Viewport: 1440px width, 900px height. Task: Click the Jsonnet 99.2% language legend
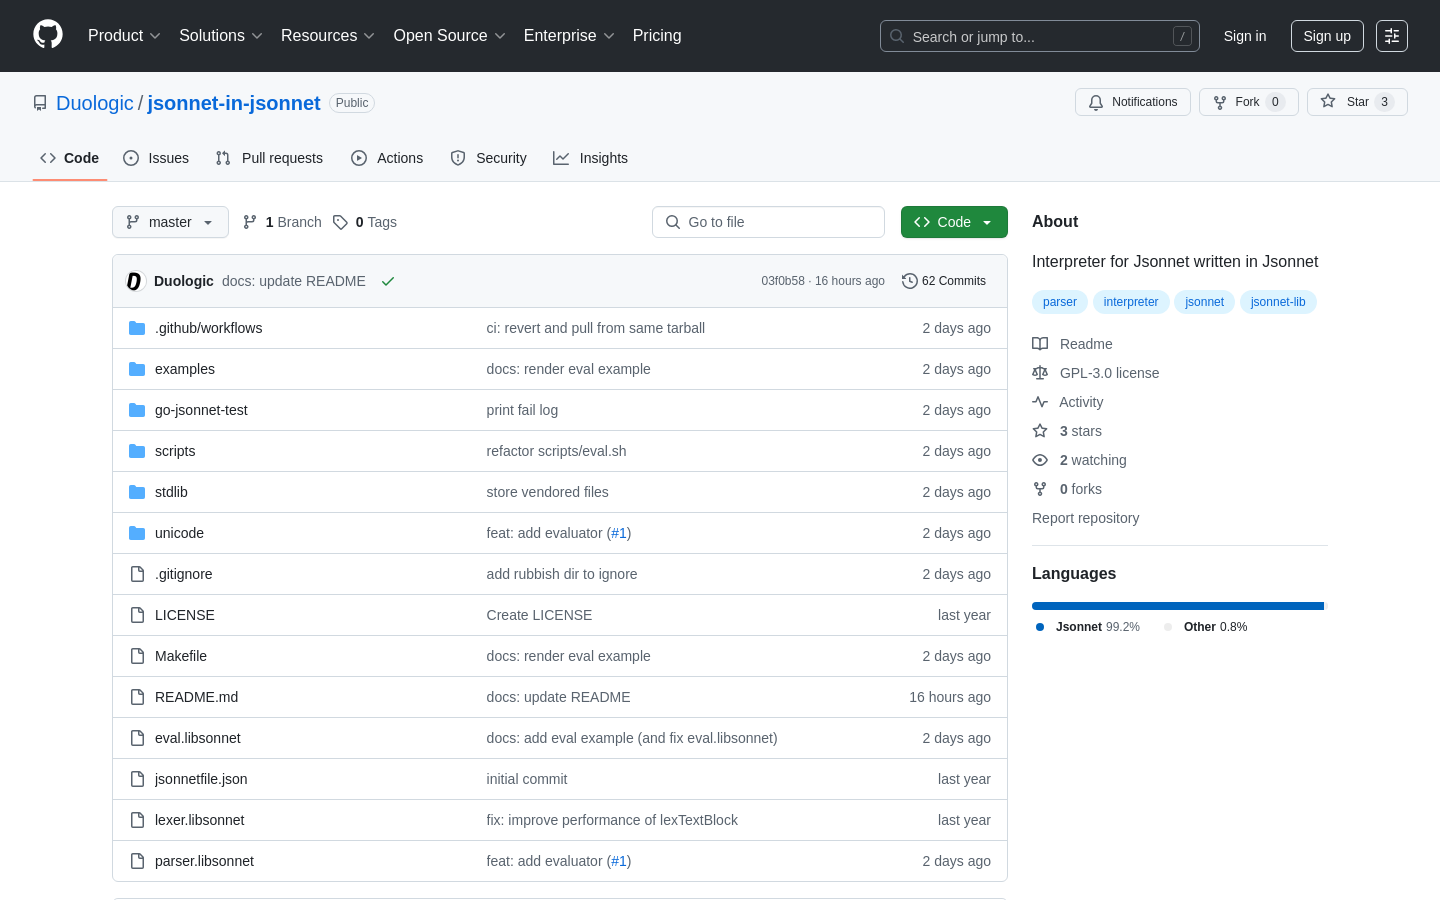pyautogui.click(x=1087, y=627)
